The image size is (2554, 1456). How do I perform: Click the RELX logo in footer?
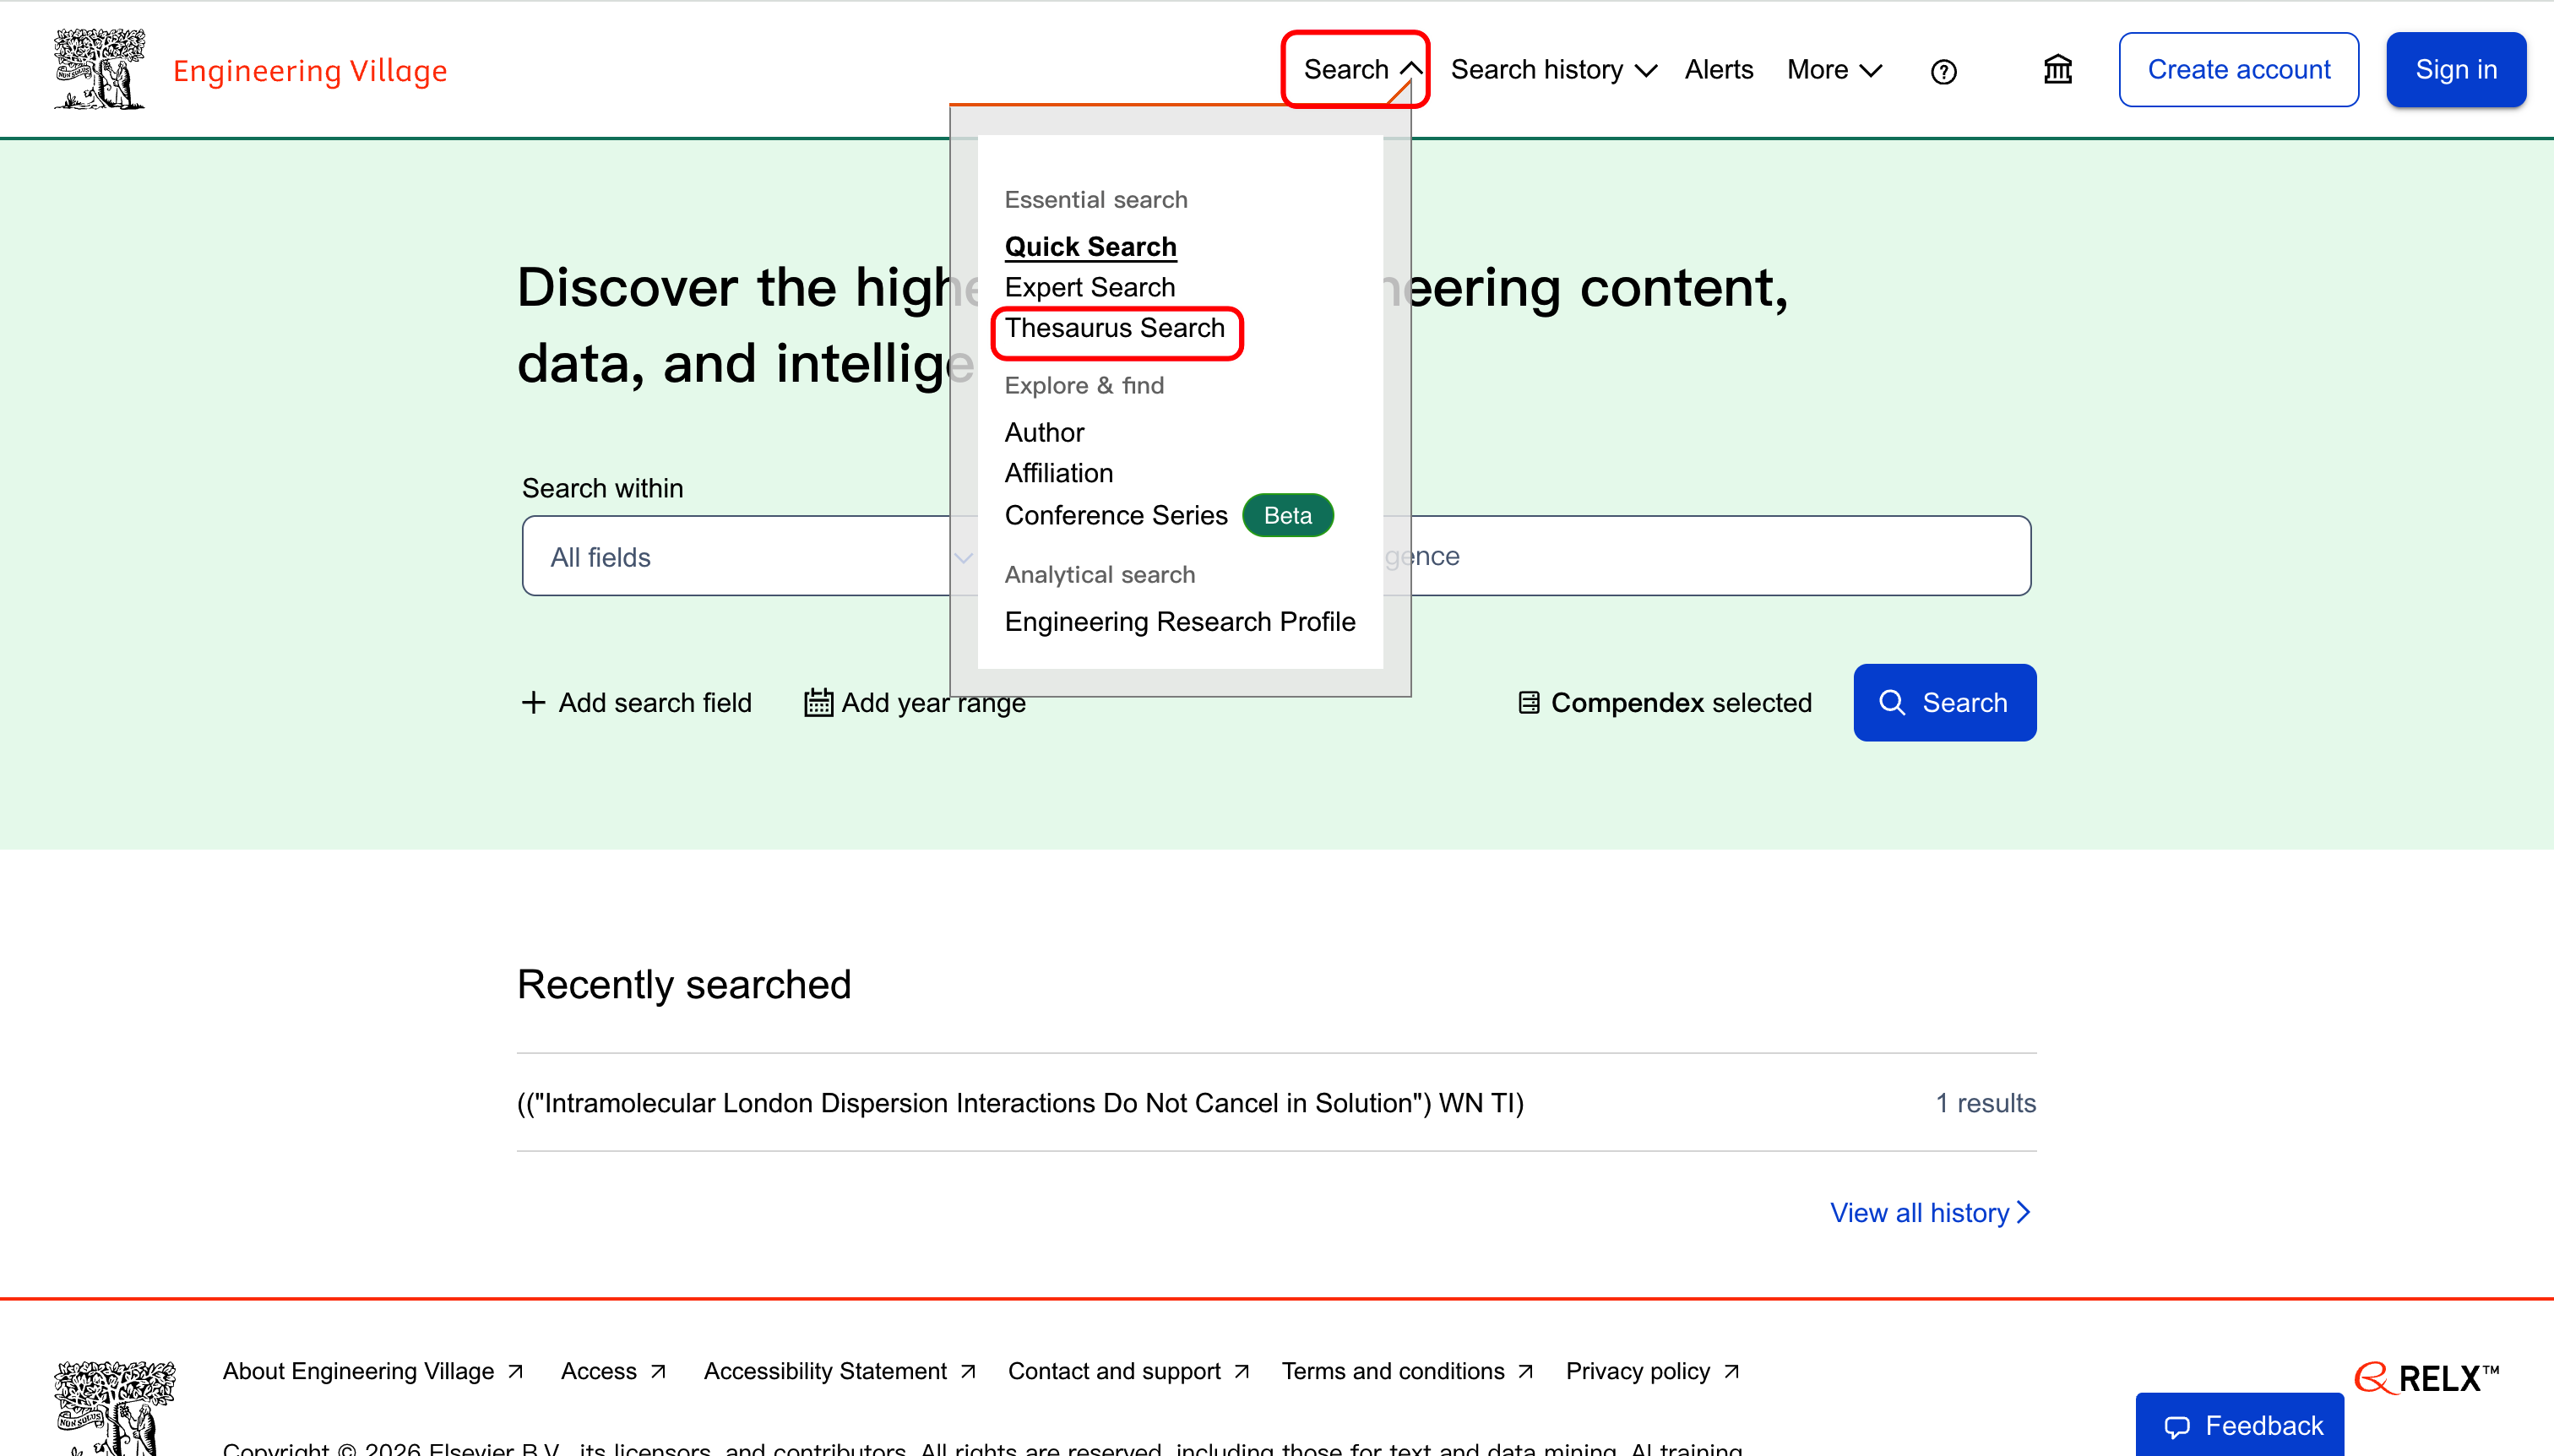pos(2426,1378)
